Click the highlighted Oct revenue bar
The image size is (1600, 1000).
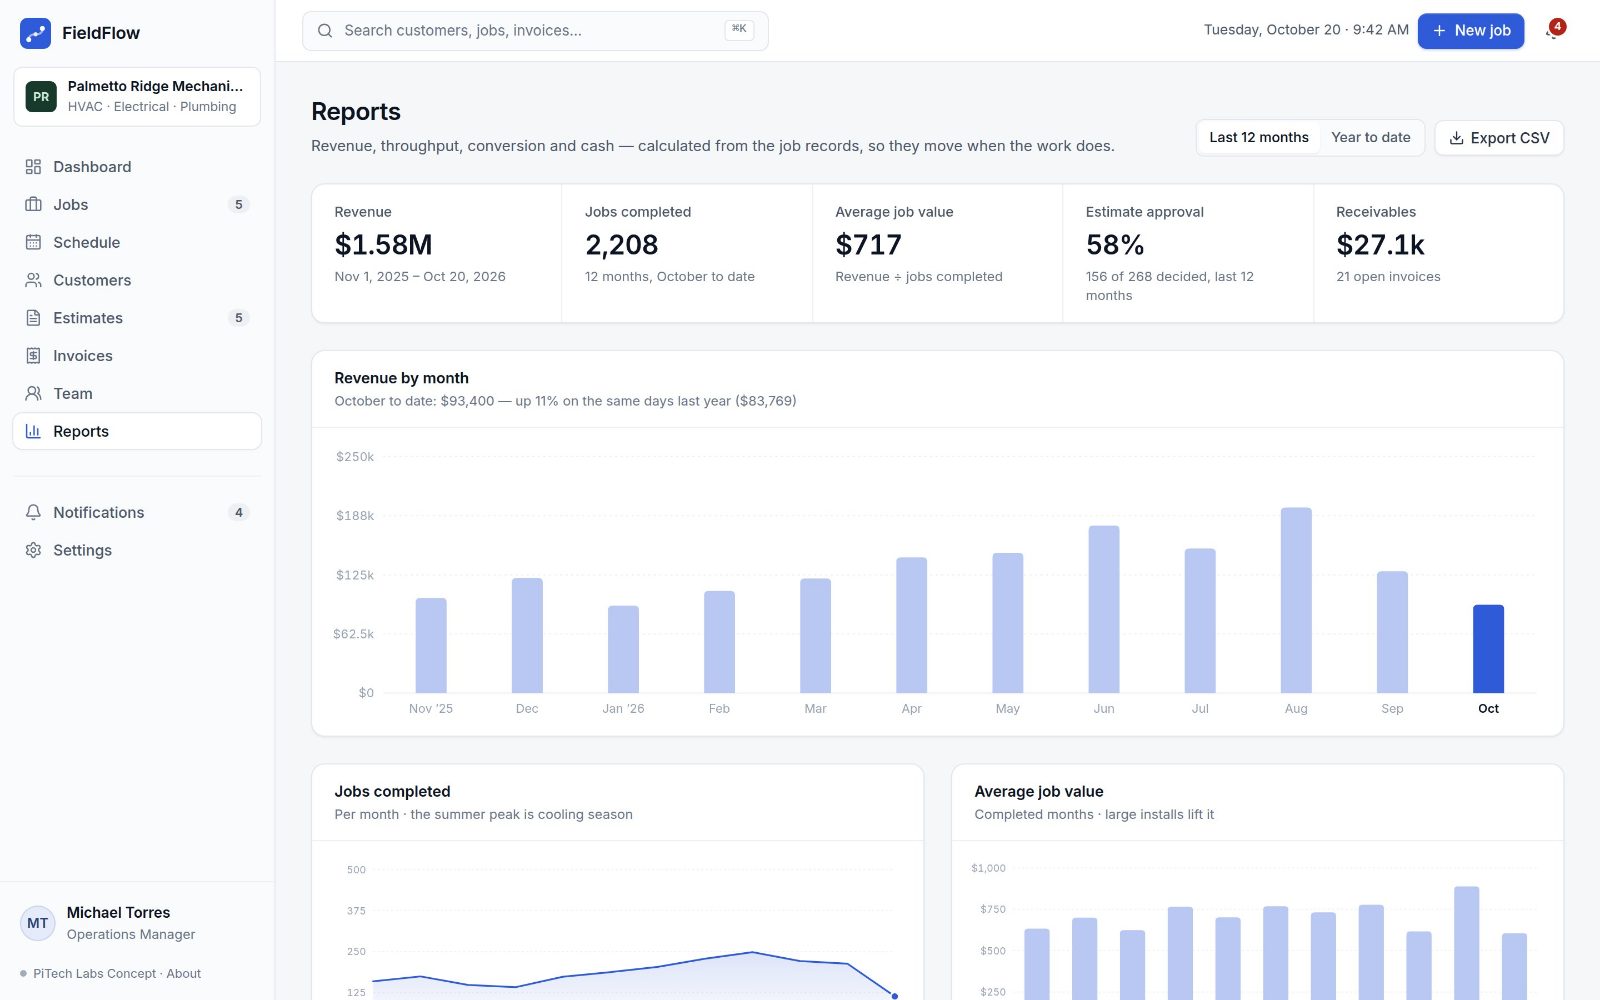tap(1488, 649)
